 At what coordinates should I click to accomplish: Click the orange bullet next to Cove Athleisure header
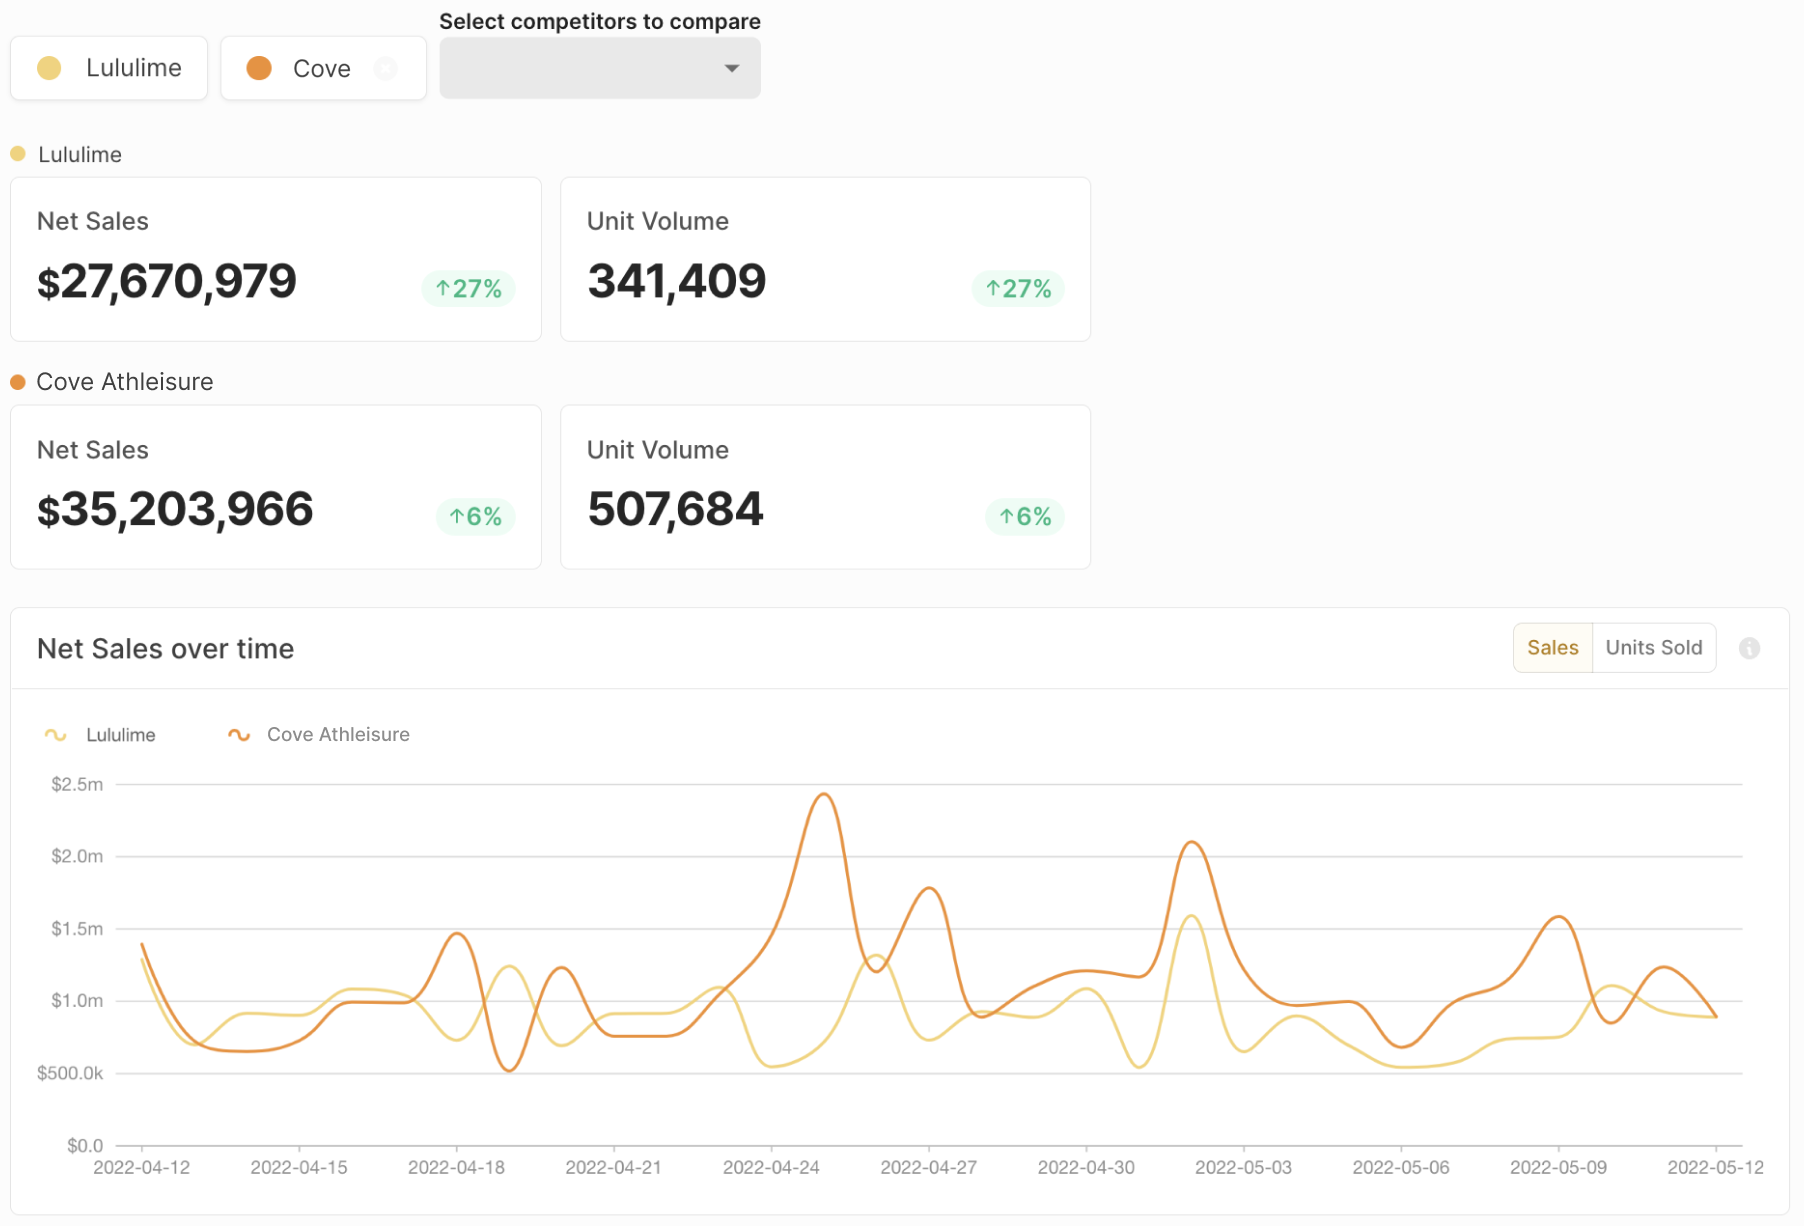(x=17, y=381)
